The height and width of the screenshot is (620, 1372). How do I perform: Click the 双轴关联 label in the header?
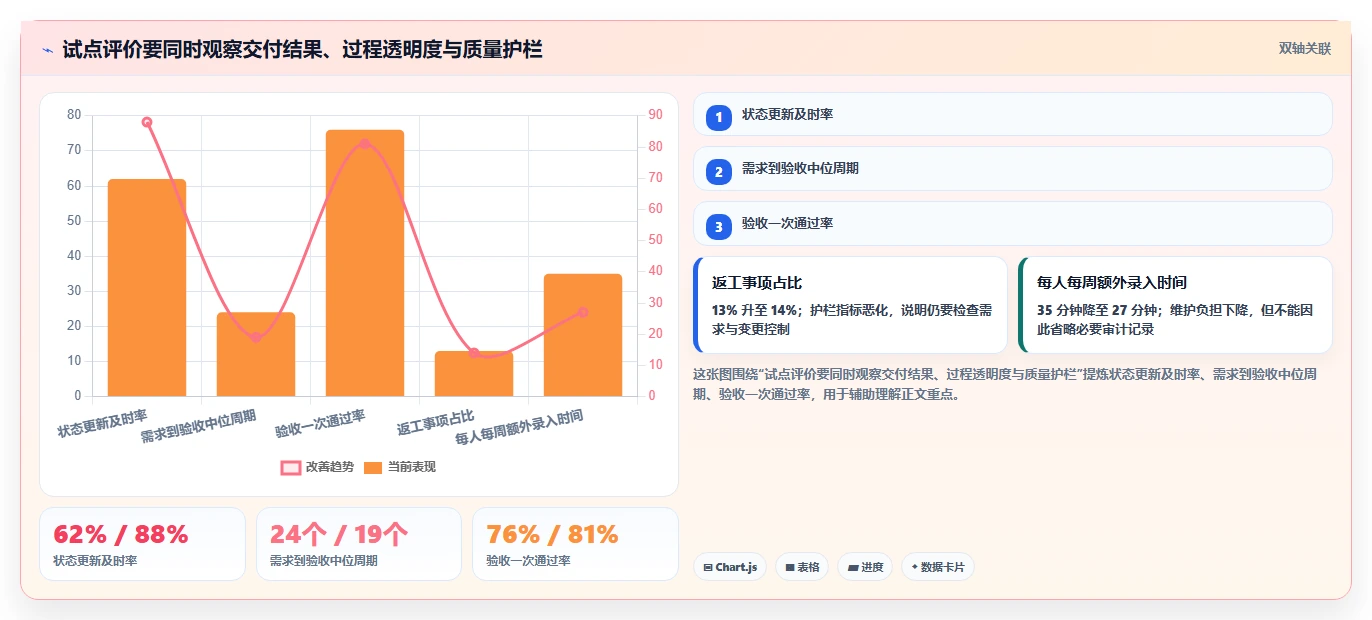[x=1304, y=48]
